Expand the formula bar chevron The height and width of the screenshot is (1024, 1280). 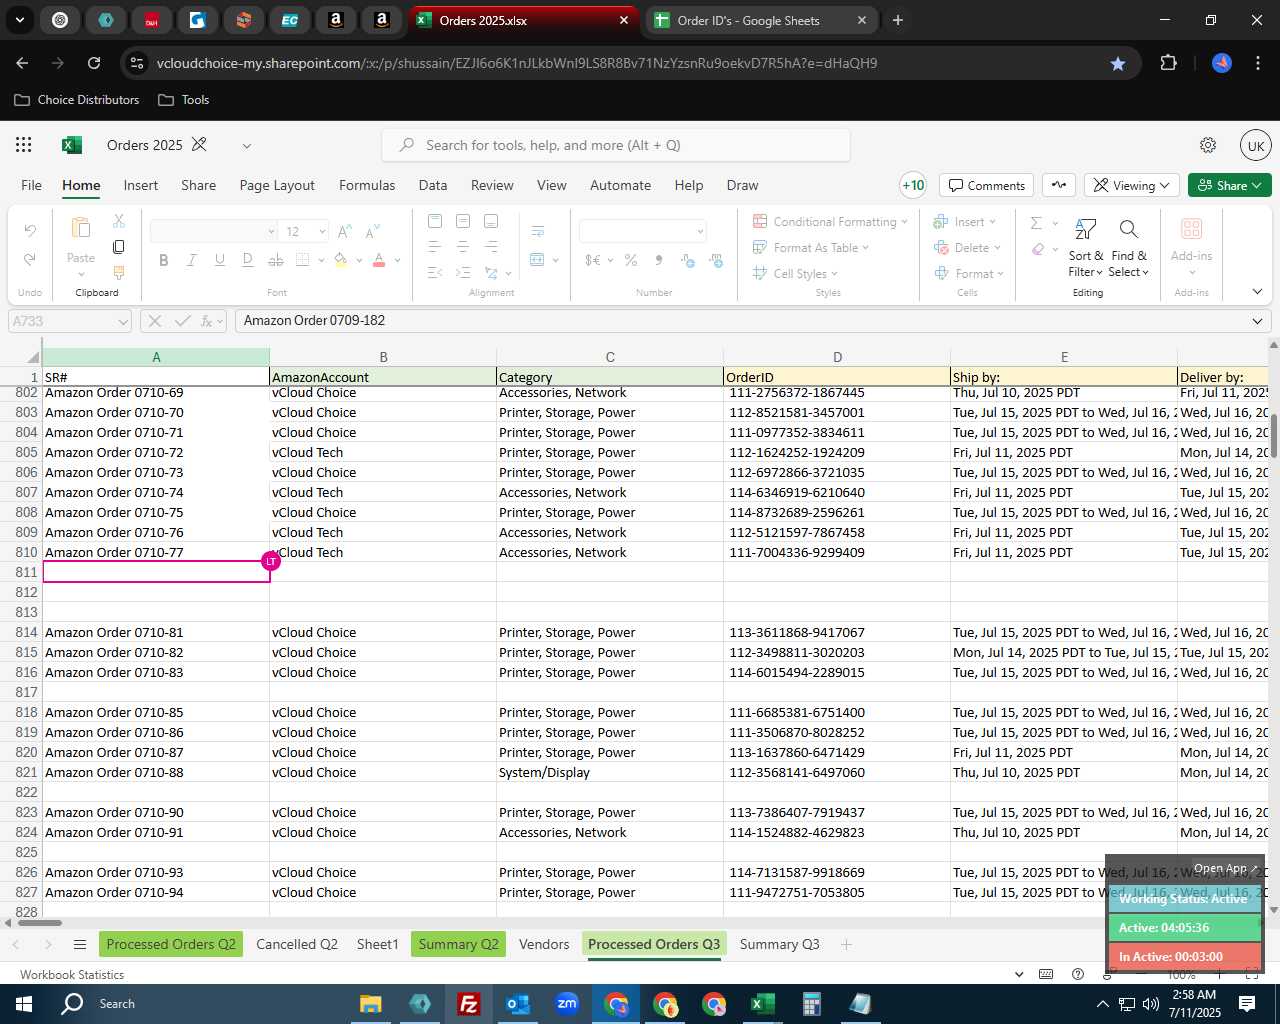pyautogui.click(x=1257, y=321)
